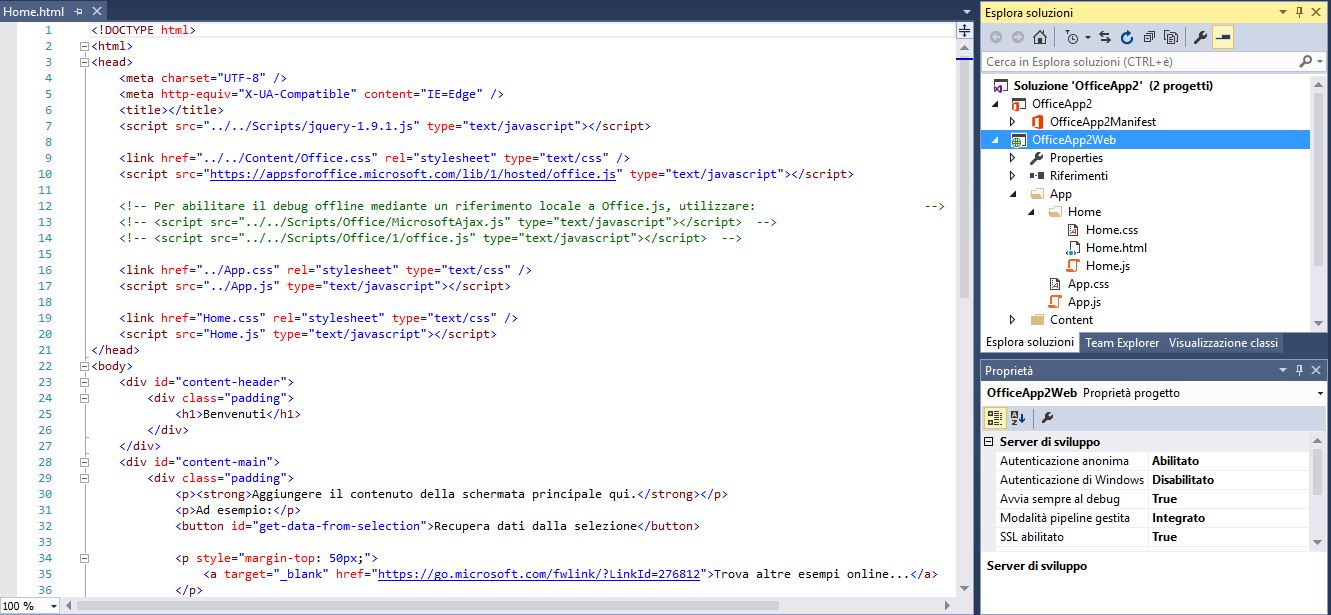Select Home.css in the solution tree
Screen dimensions: 1331x615
pyautogui.click(x=1112, y=230)
